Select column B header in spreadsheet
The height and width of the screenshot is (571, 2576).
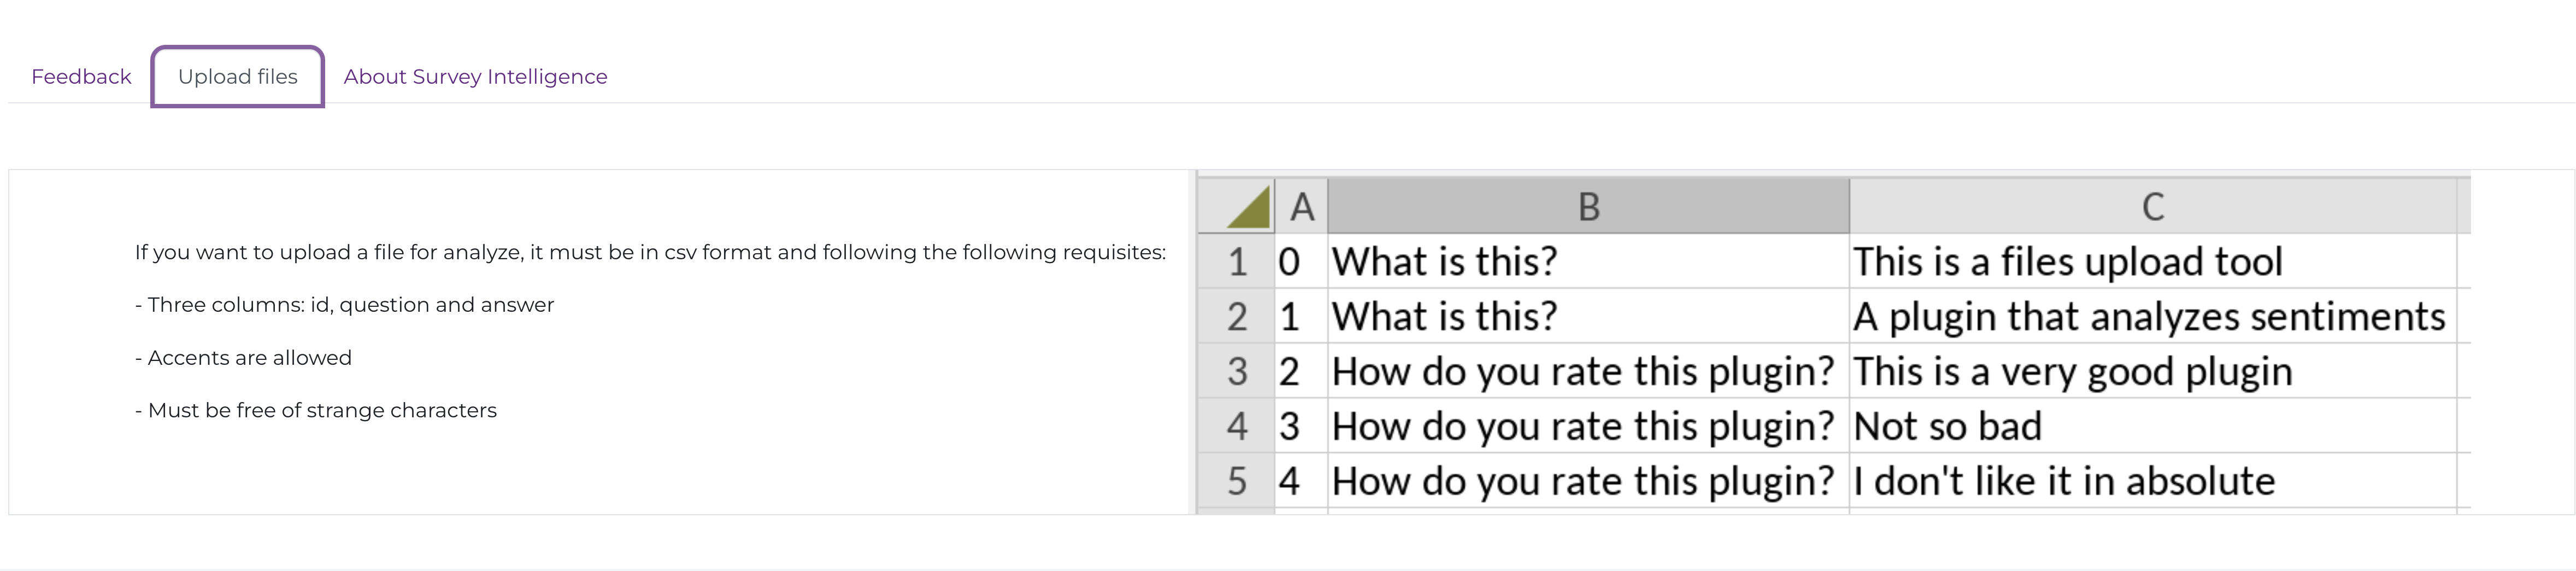(x=1588, y=207)
